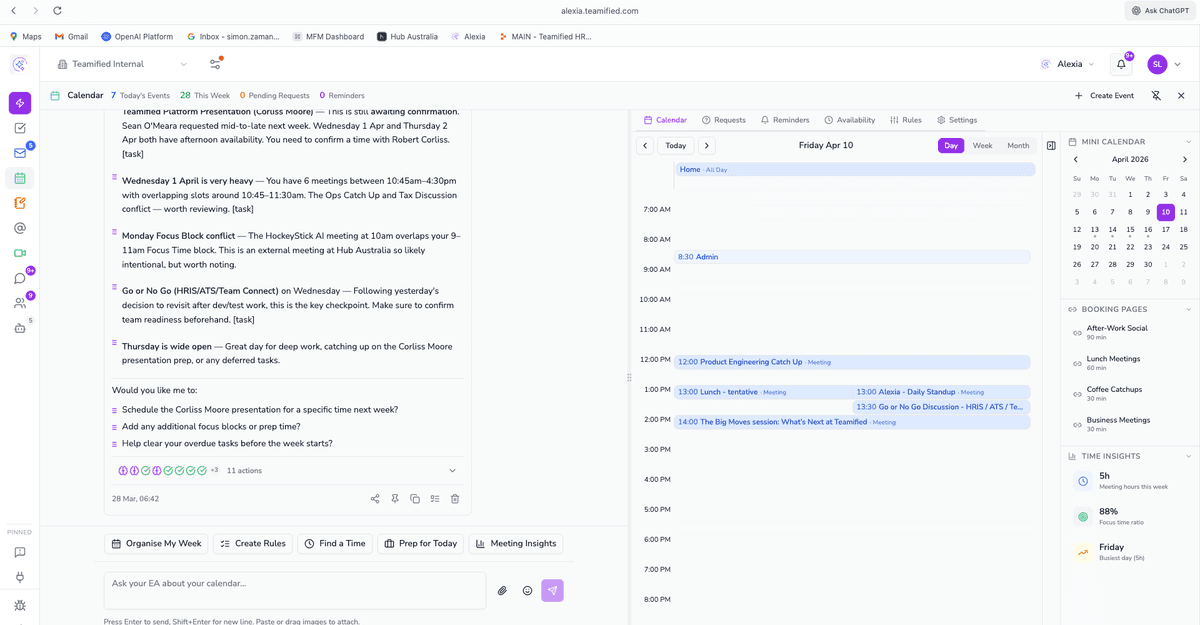Switch calendar to Month view

[x=1018, y=145]
